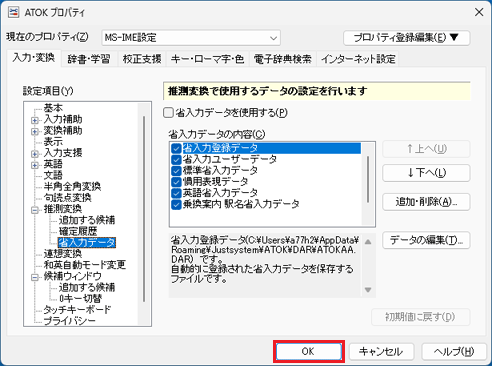Select 0キー切替 in the tree

80,298
